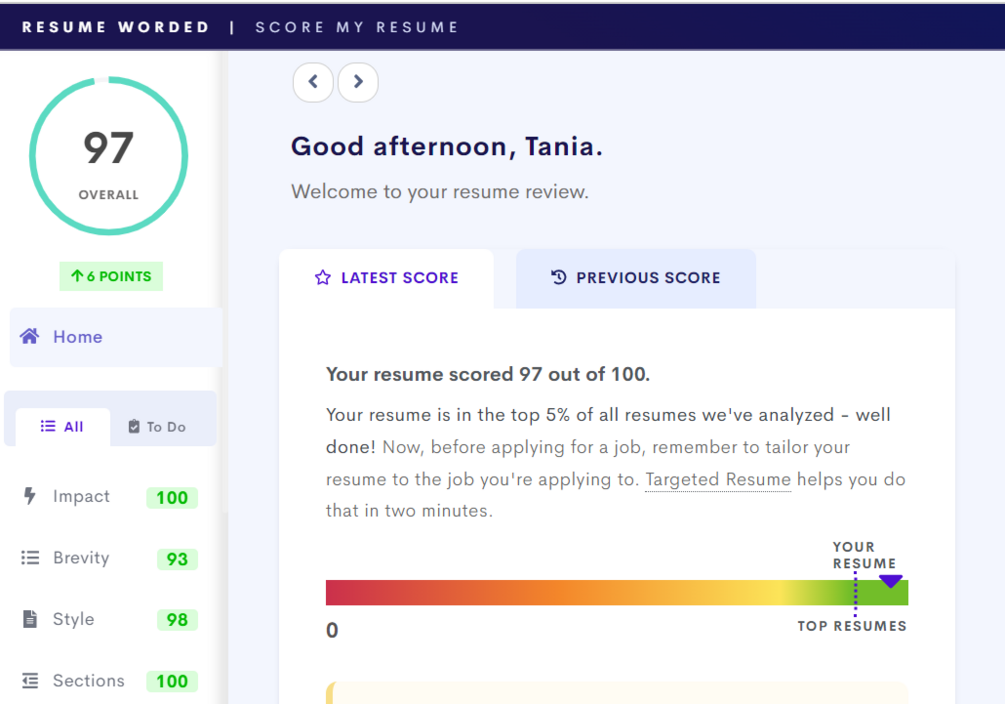
Task: Click the Brevity score badge 93
Action: (177, 559)
